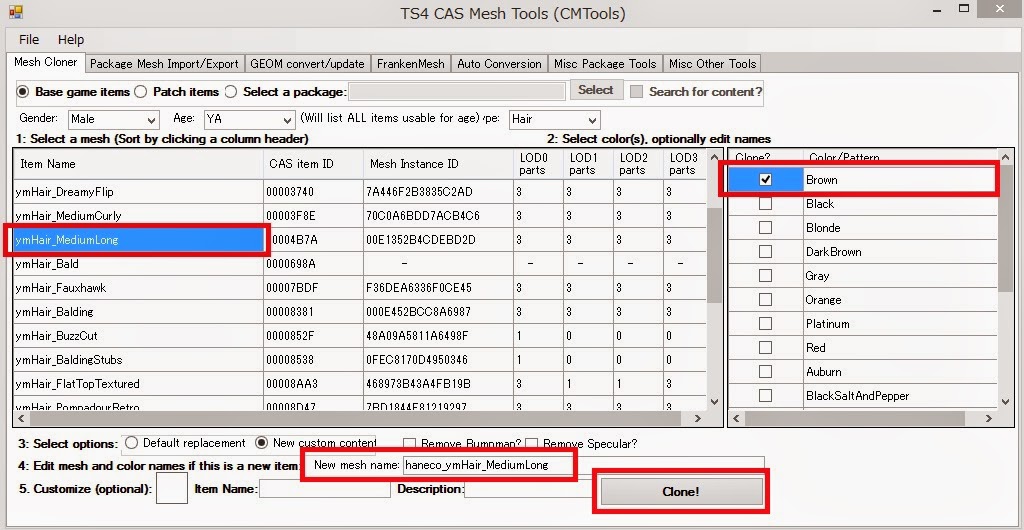Screen dimensions: 1024x530
Task: Click mesh list horizontal scrollbar left arrow
Action: 21,418
